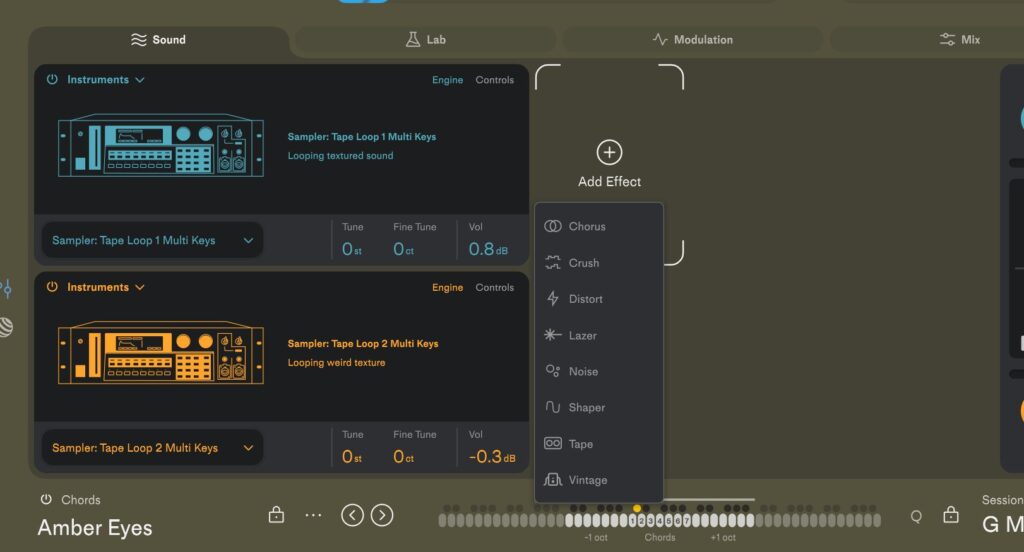
Task: Open Controls for the blue sampler layer
Action: pos(494,80)
